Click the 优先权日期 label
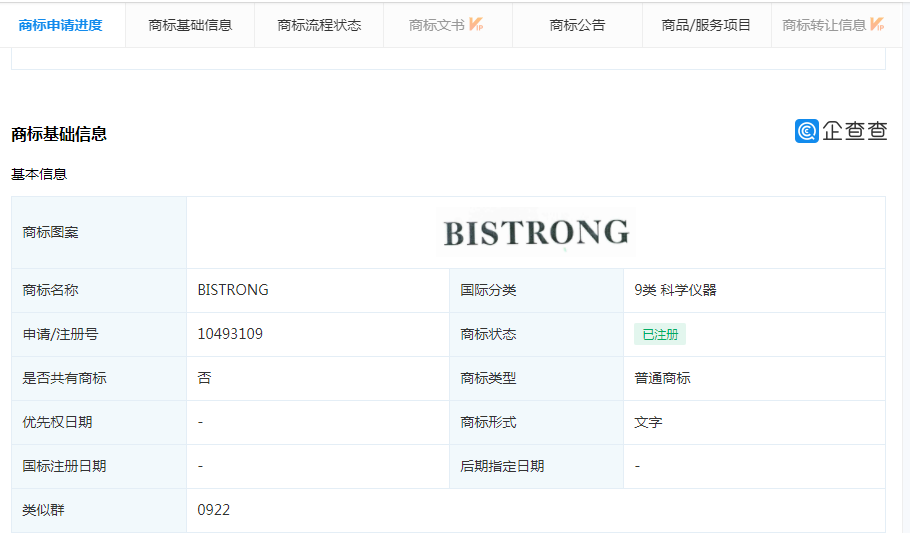 [57, 422]
